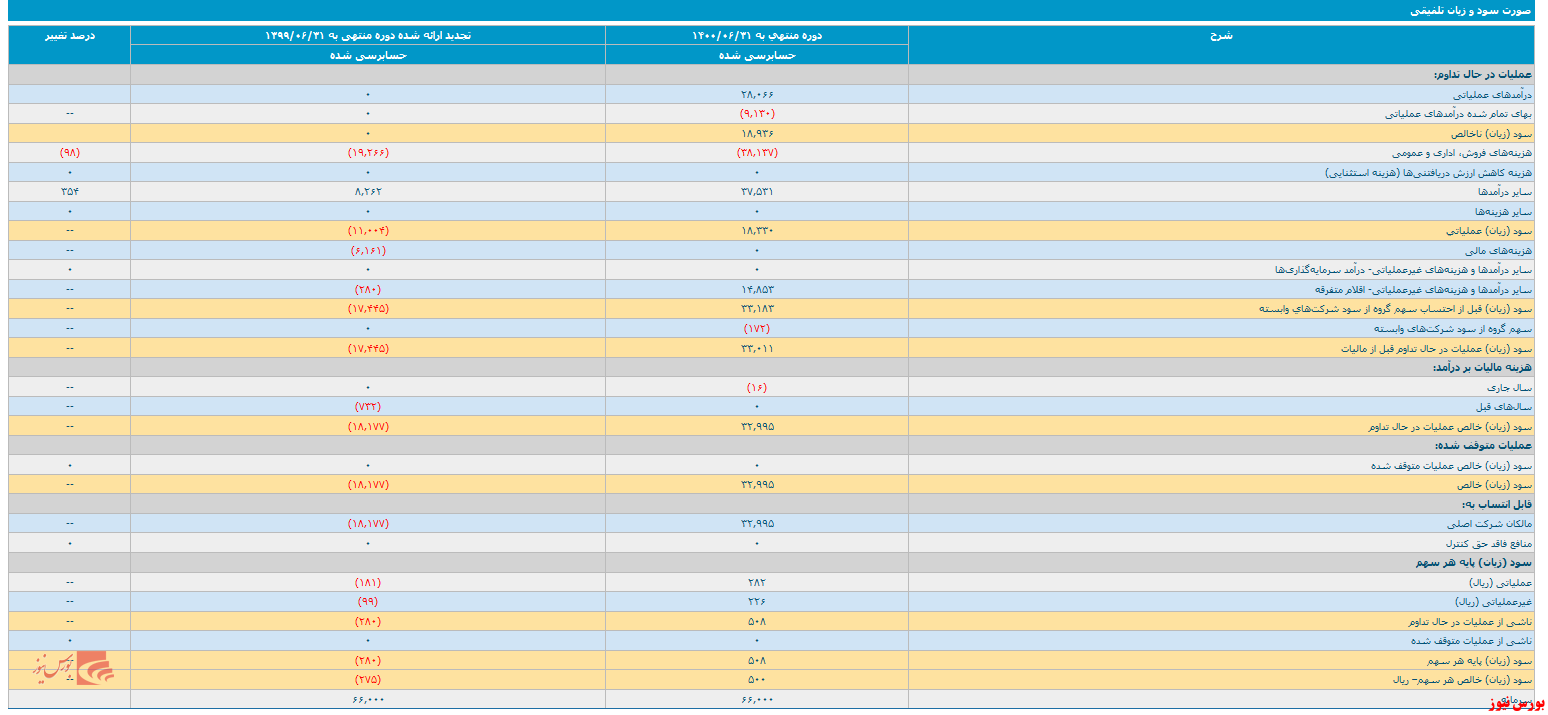Screen dimensions: 1548x715
Task: Click the درصد تغییر column header
Action: point(70,35)
